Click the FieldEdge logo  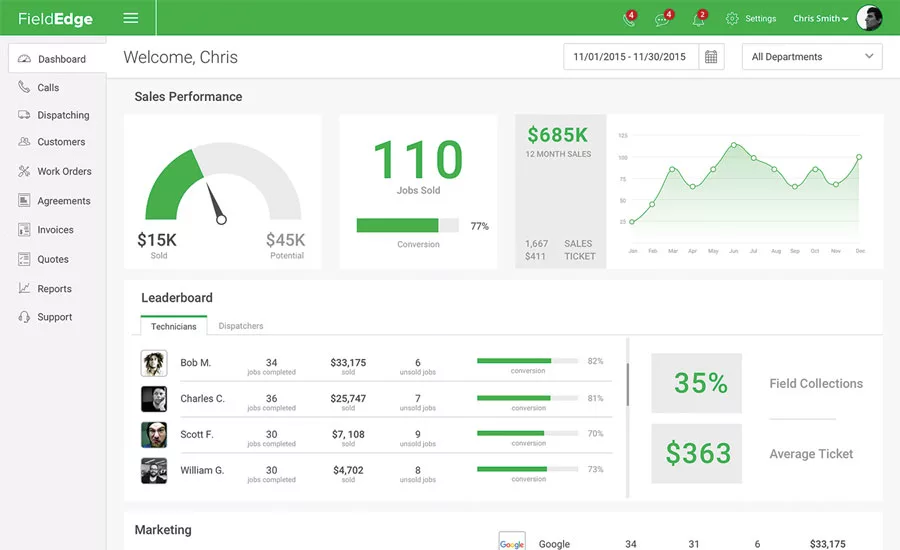tap(55, 18)
